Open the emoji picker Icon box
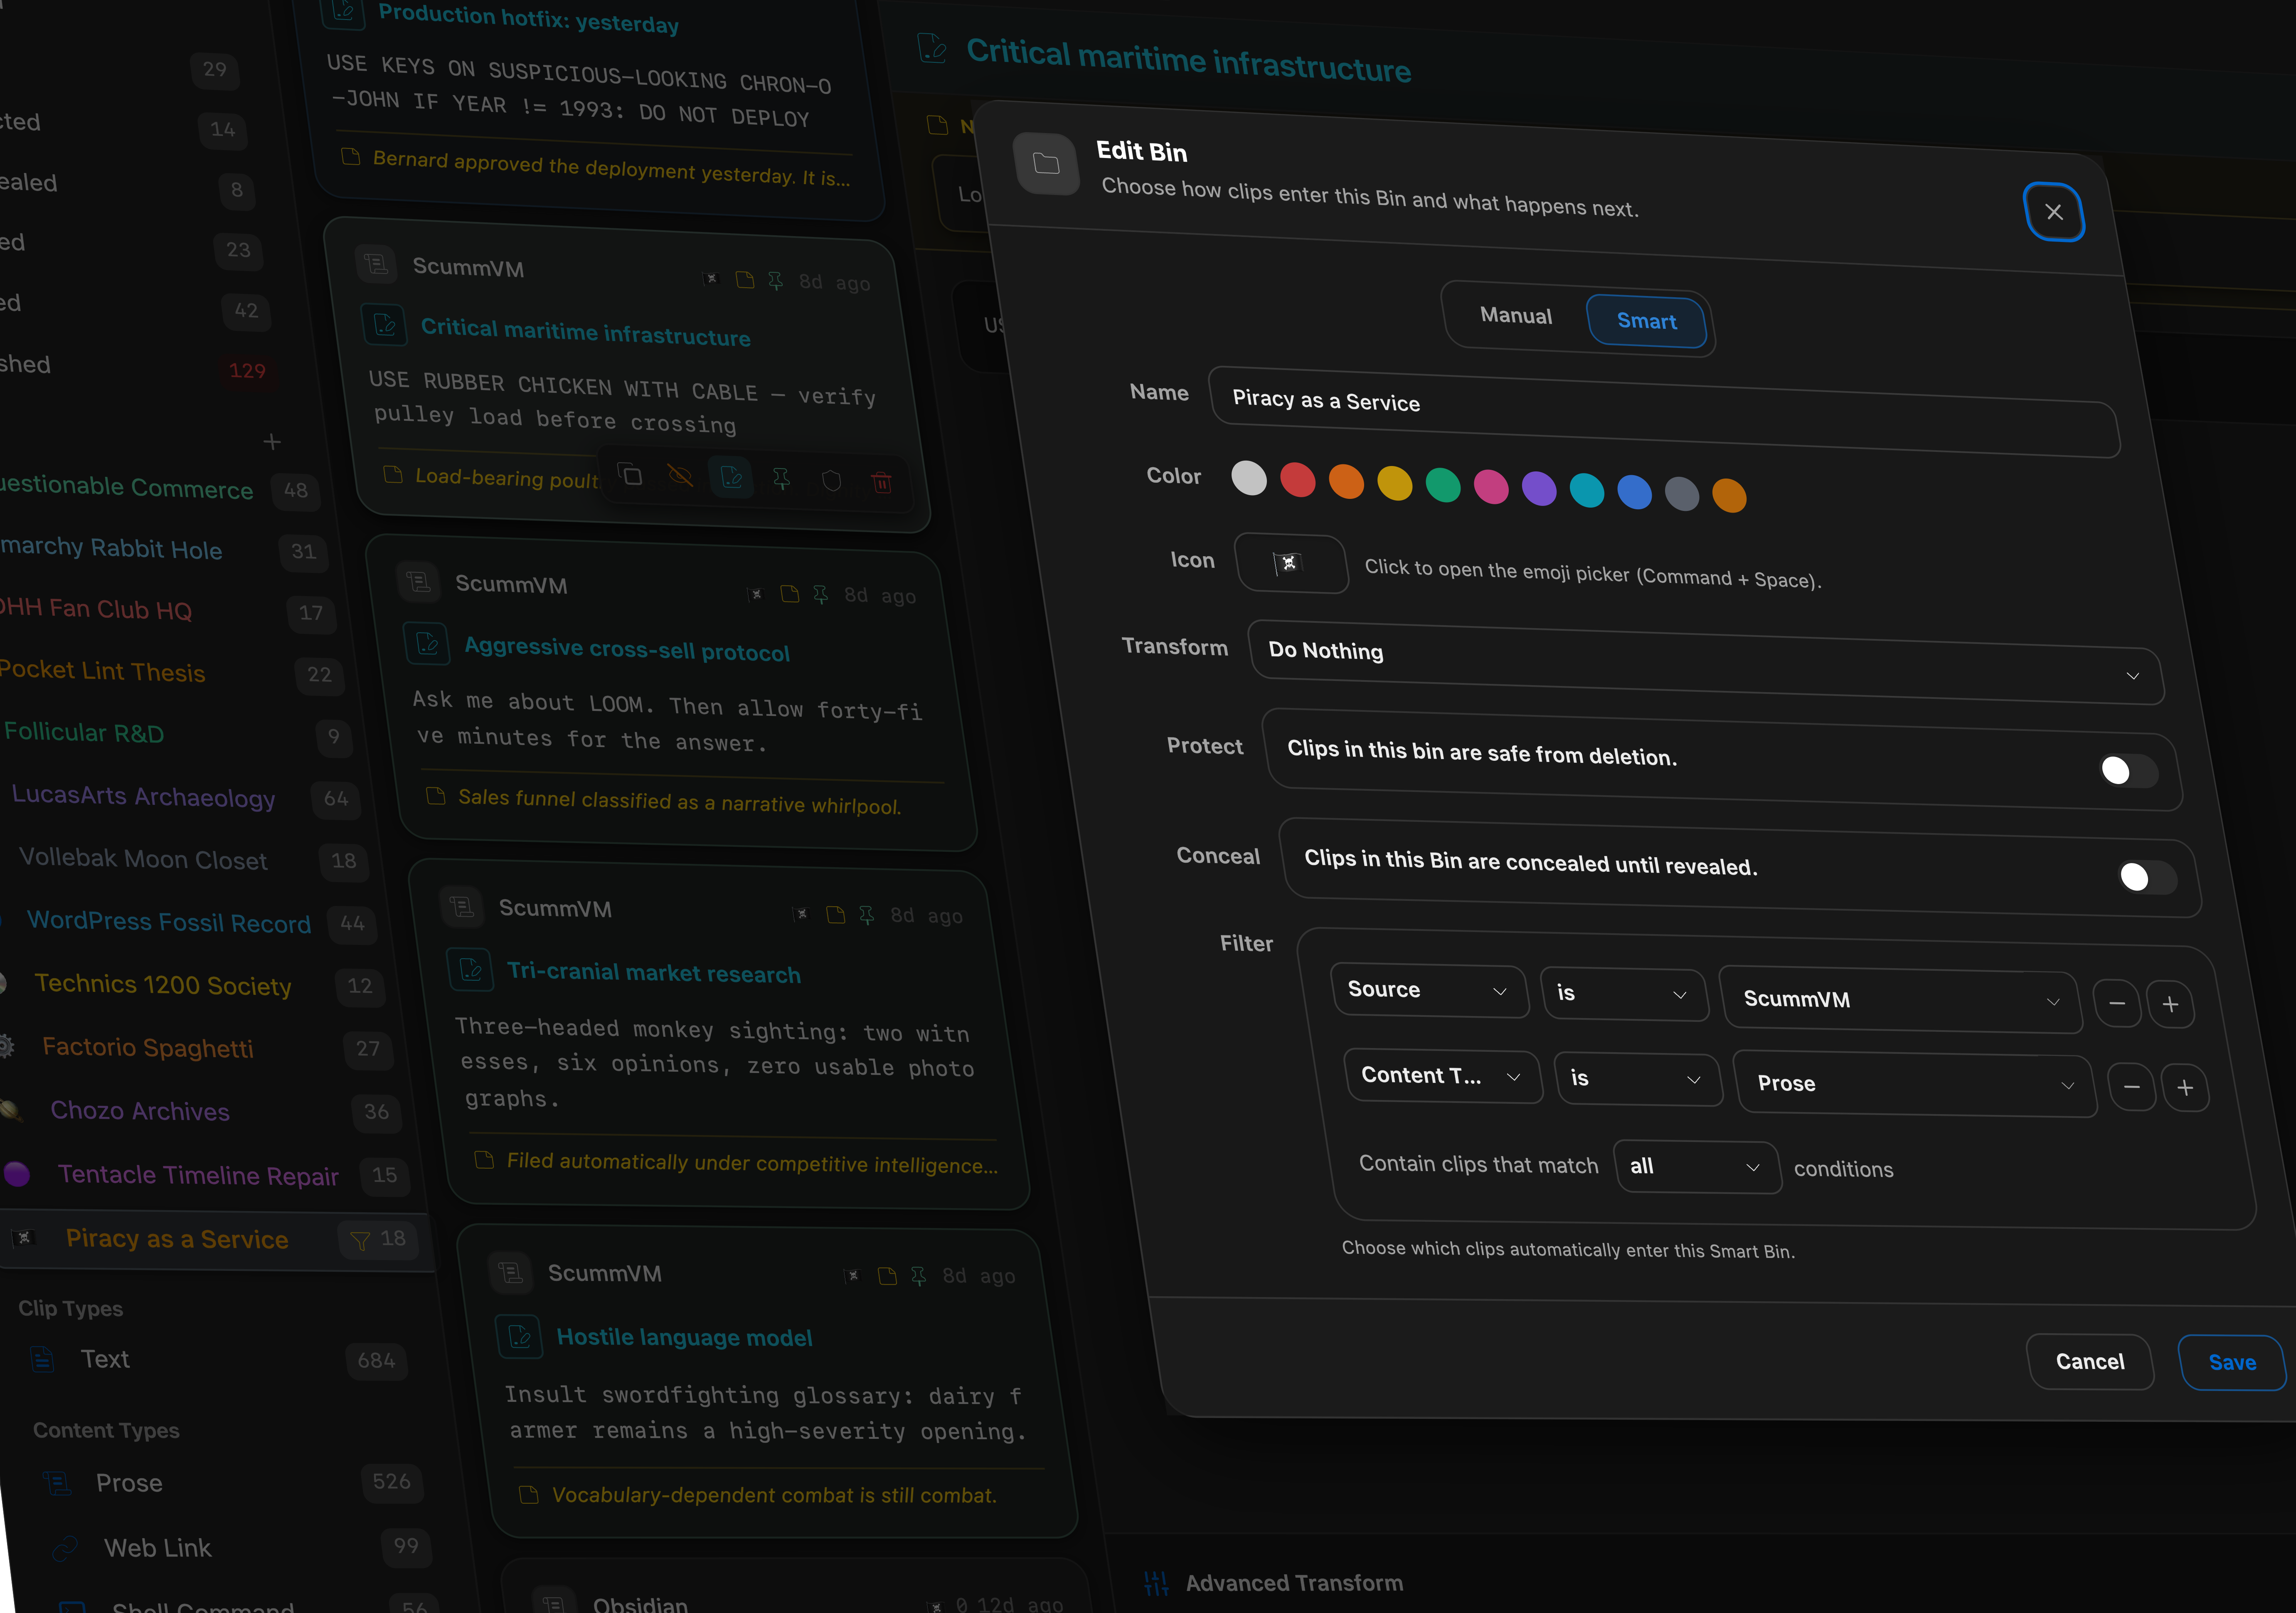The height and width of the screenshot is (1613, 2296). [x=1291, y=563]
